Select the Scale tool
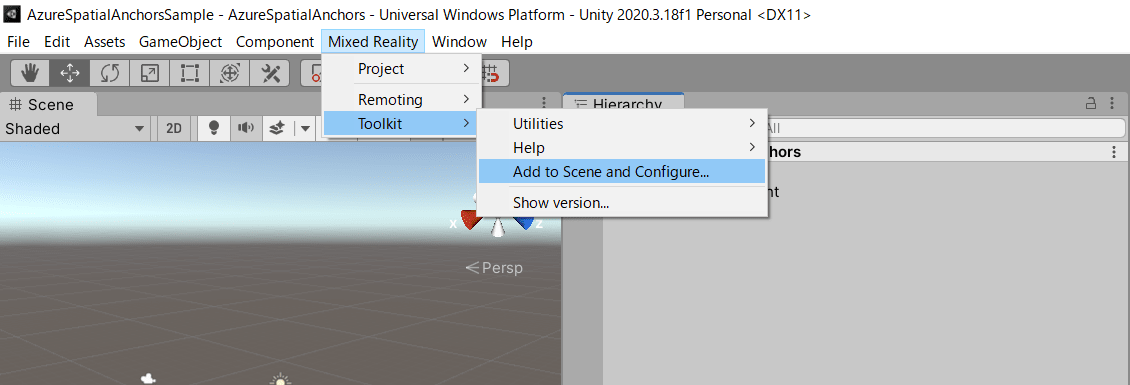Image resolution: width=1130 pixels, height=385 pixels. (150, 73)
